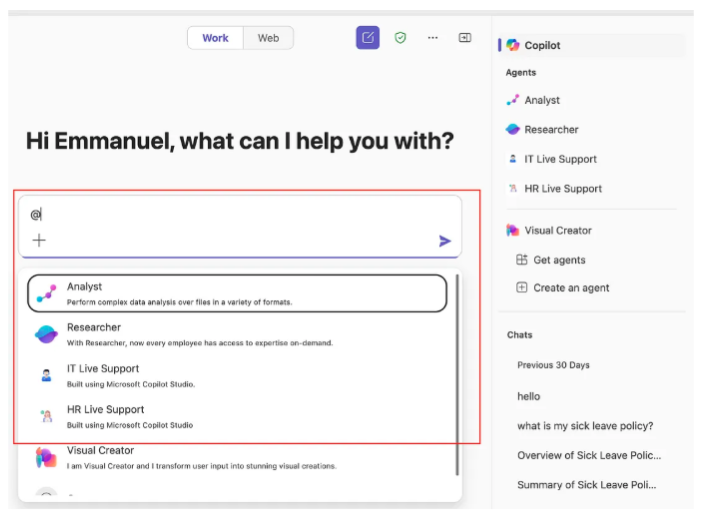Select Visual Creator in the suggestion list
Viewport: 706px width, 518px height.
[x=236, y=457]
